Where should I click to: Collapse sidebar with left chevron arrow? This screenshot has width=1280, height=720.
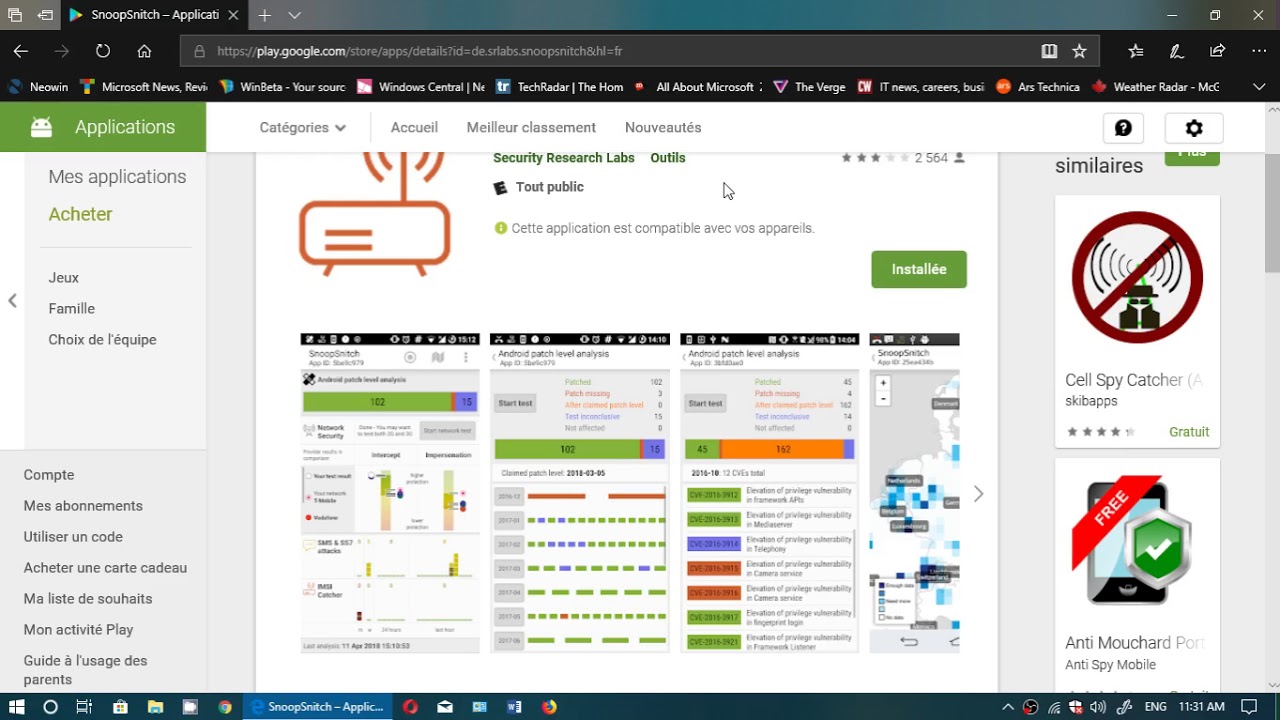12,300
